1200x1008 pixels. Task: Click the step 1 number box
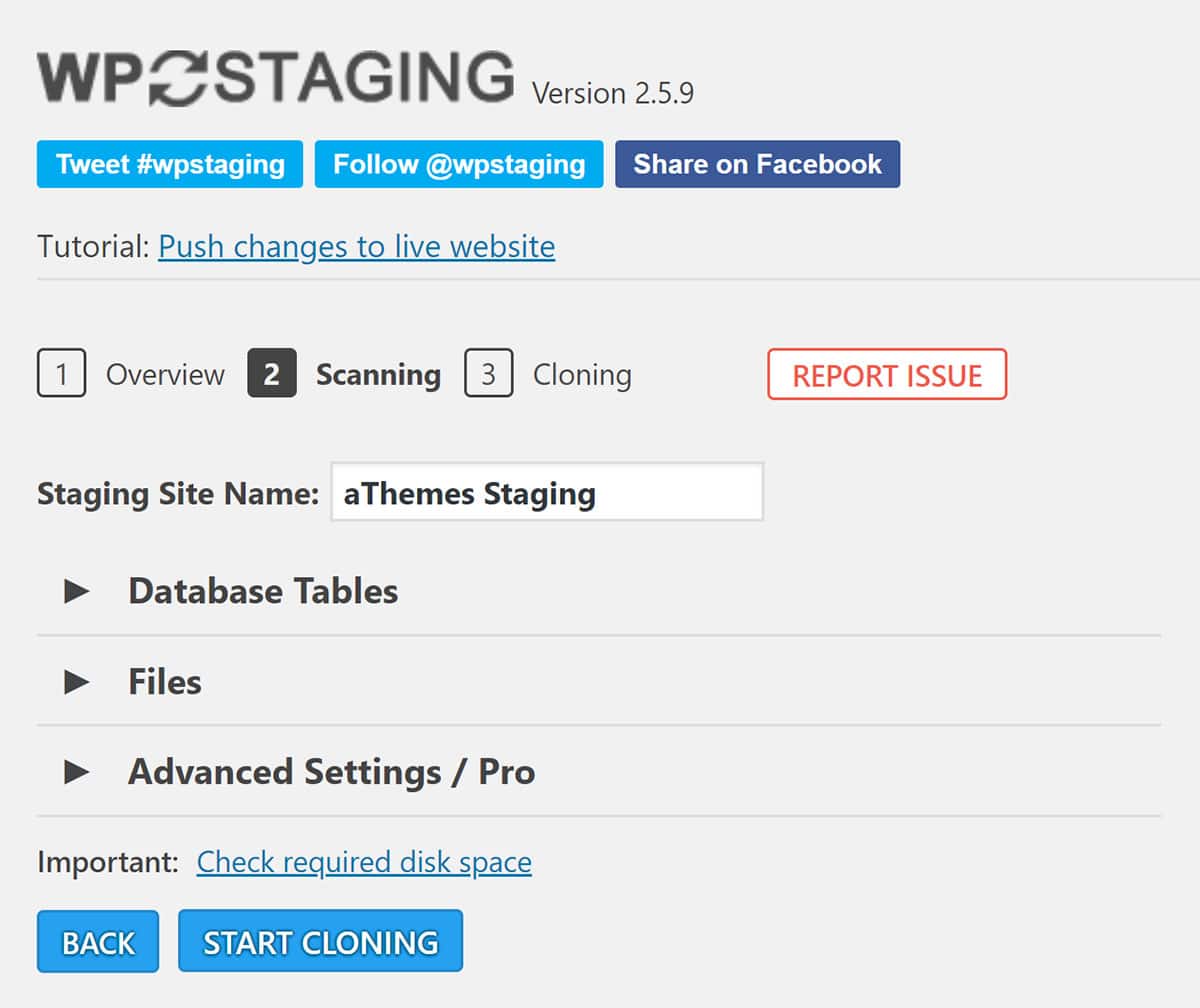[61, 374]
